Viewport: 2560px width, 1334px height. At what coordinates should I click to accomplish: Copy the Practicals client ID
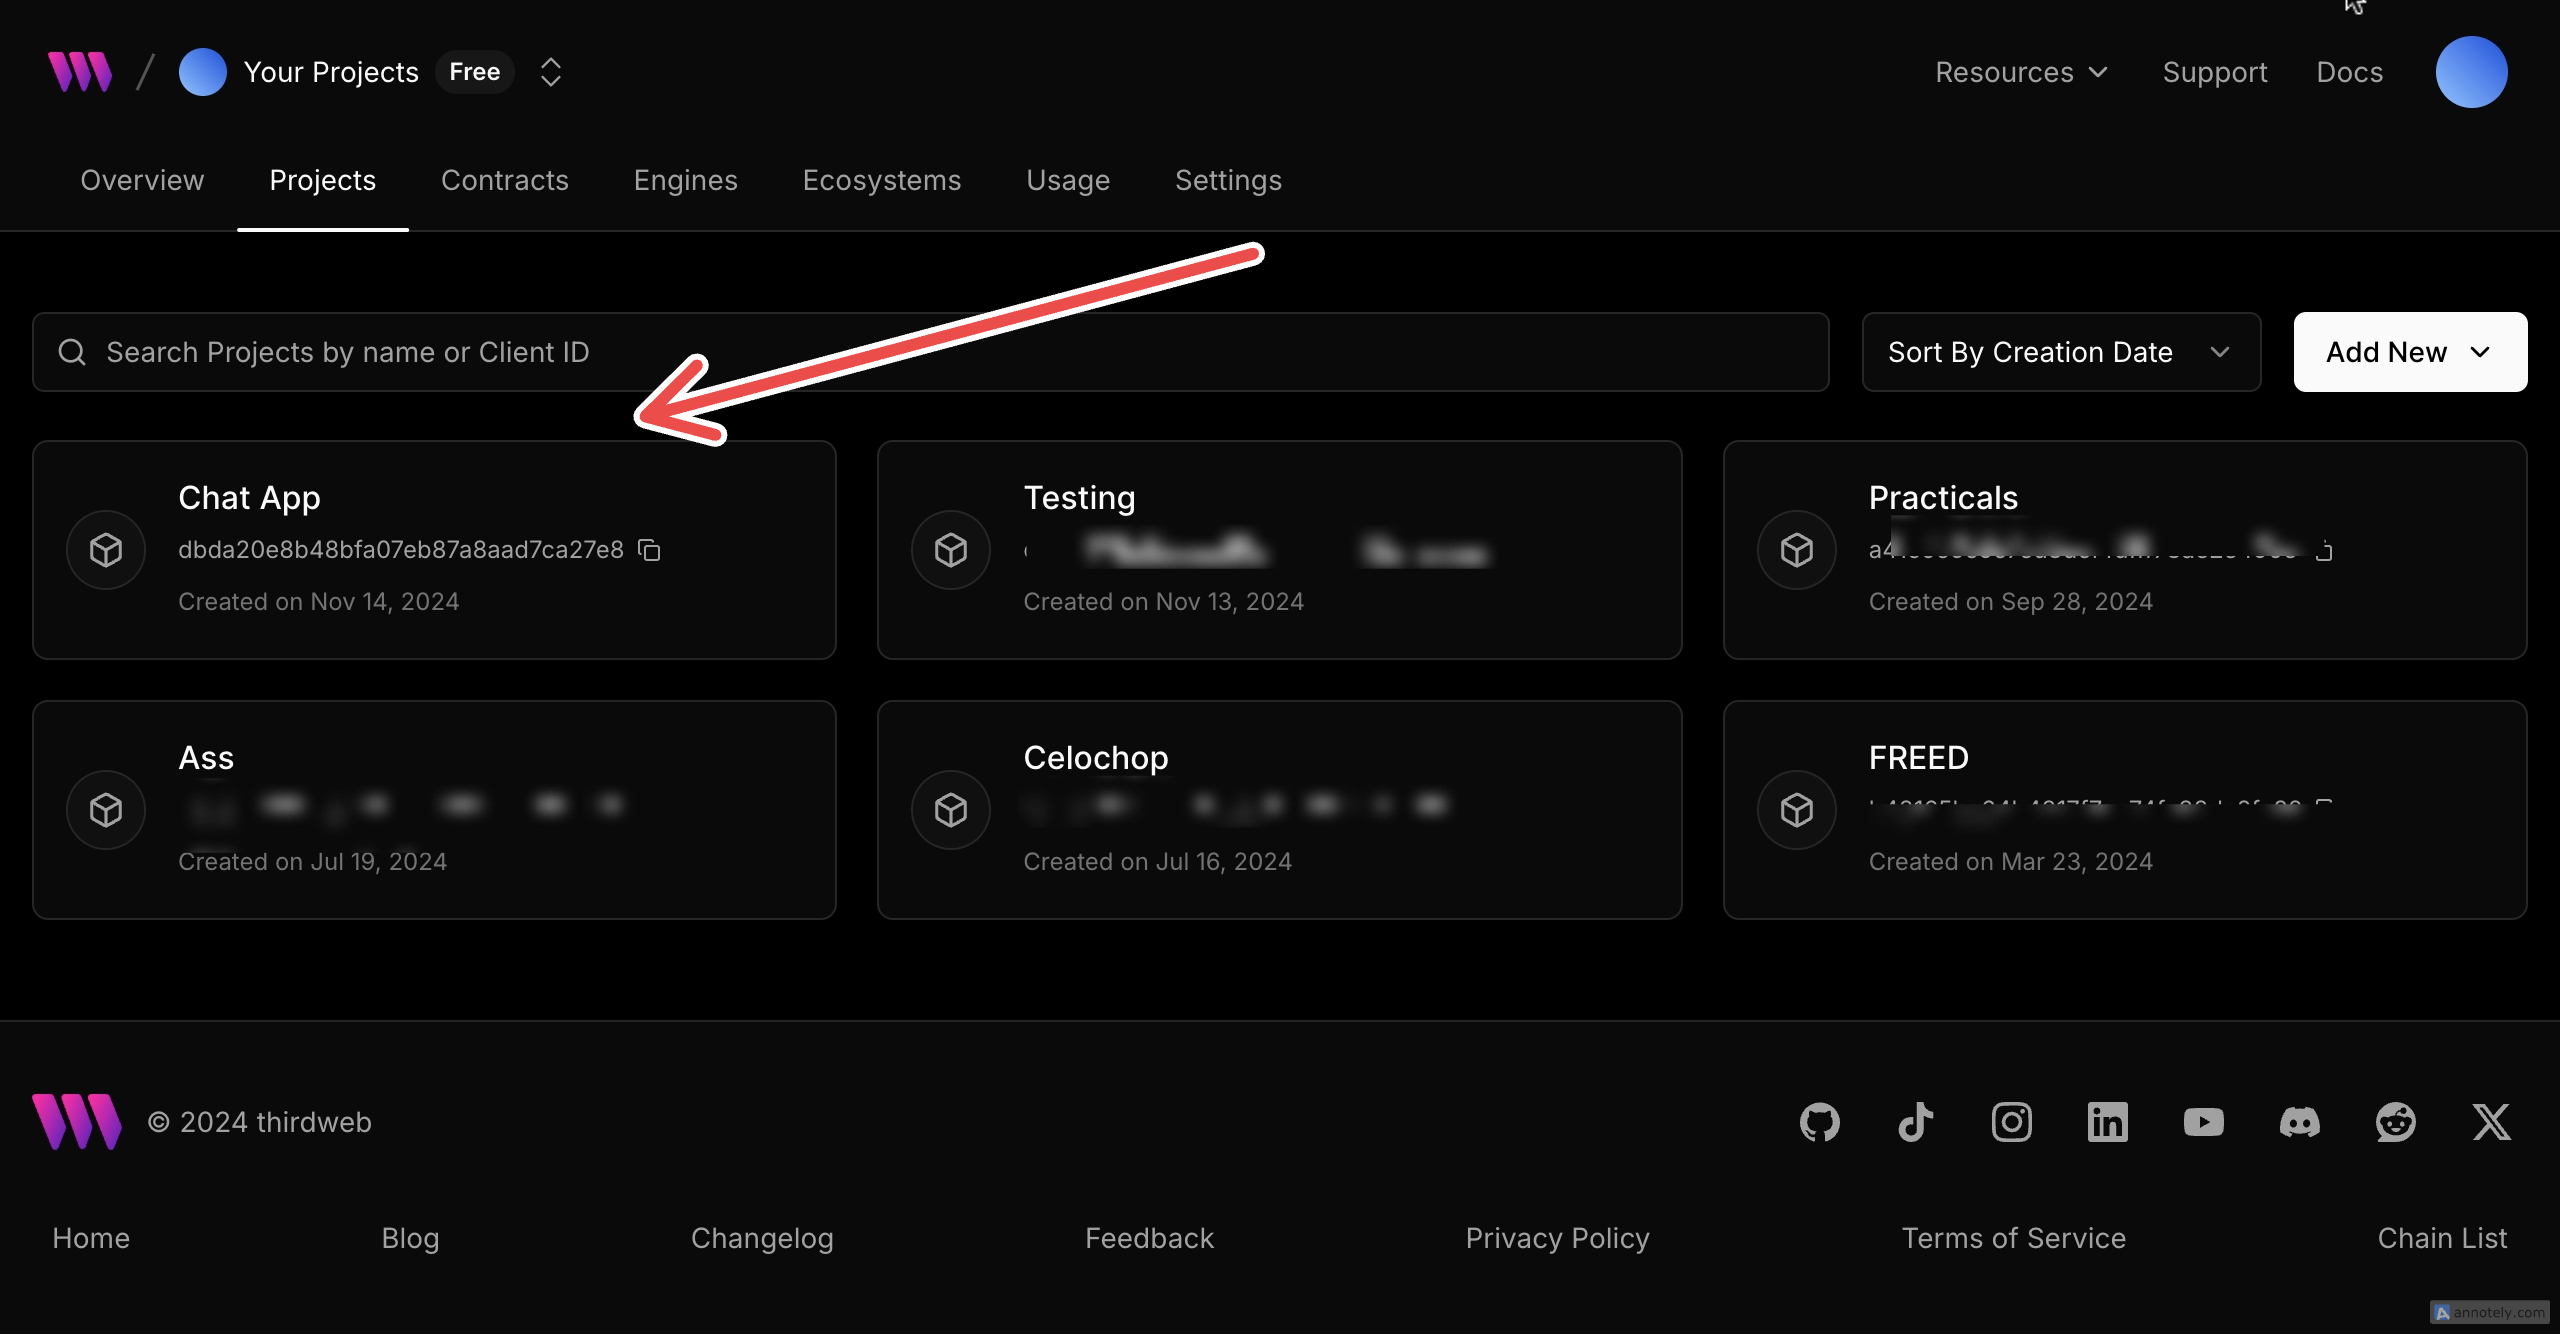2323,550
